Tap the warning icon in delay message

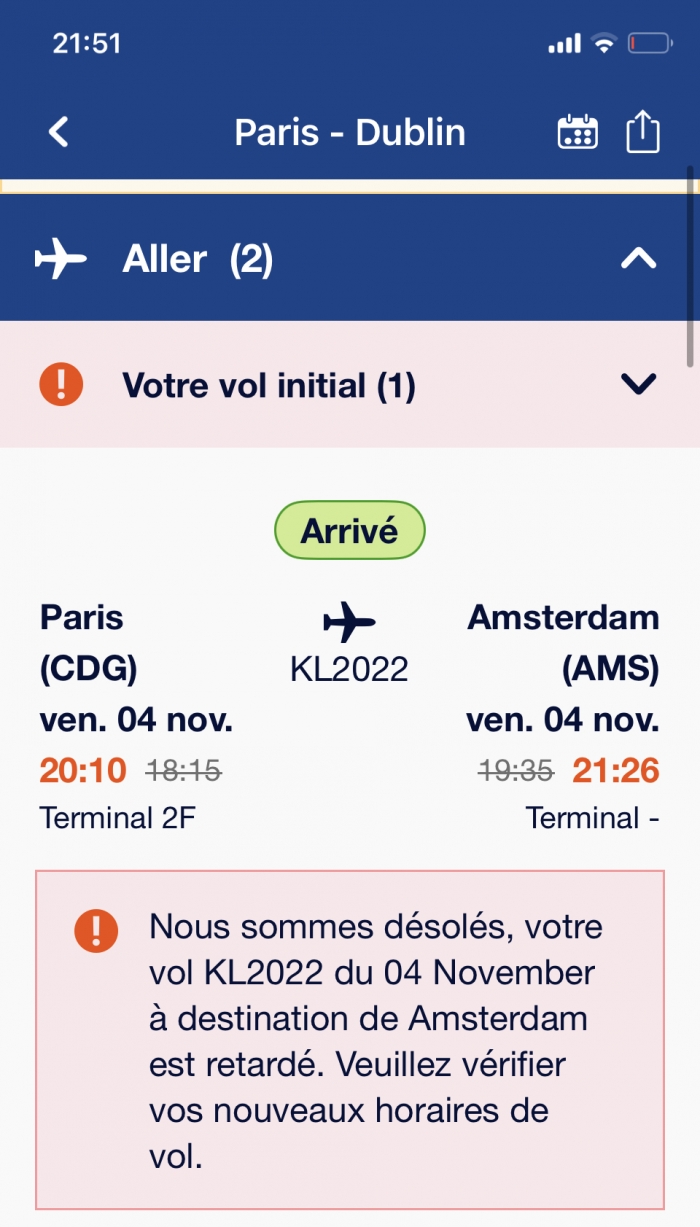click(96, 931)
